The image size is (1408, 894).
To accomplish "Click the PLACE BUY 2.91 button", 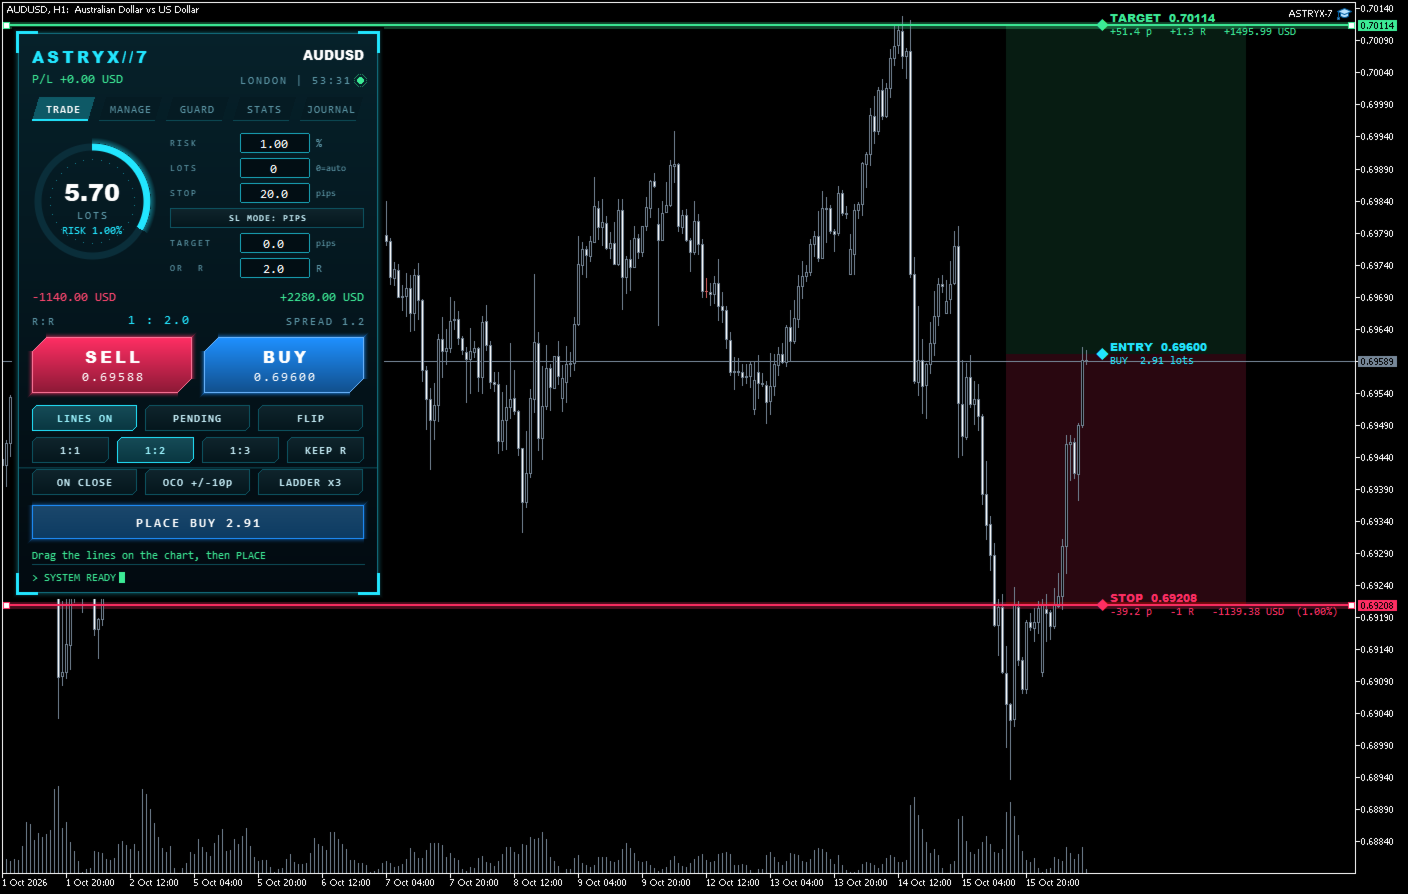I will point(198,523).
